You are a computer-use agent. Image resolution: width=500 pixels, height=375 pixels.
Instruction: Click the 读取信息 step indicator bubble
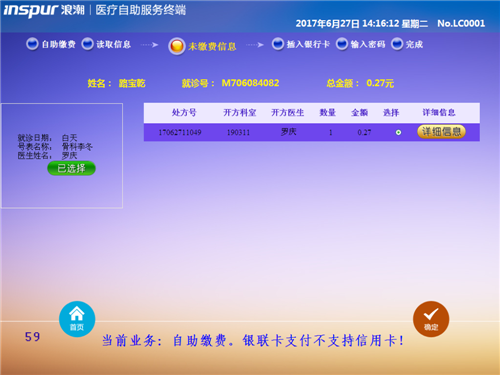tap(87, 44)
